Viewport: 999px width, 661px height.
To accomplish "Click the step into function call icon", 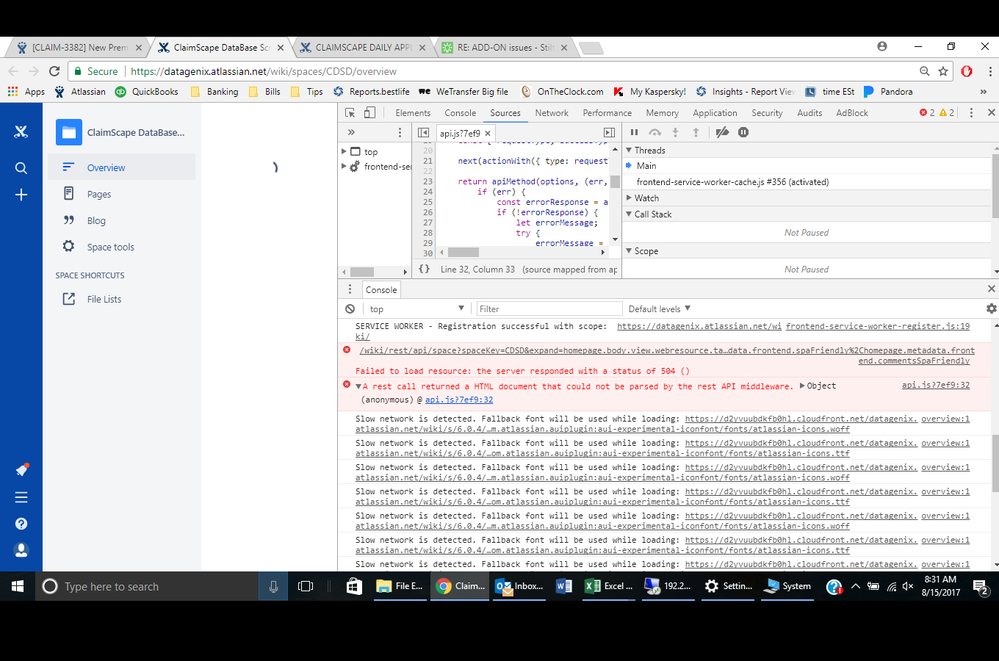I will [675, 133].
